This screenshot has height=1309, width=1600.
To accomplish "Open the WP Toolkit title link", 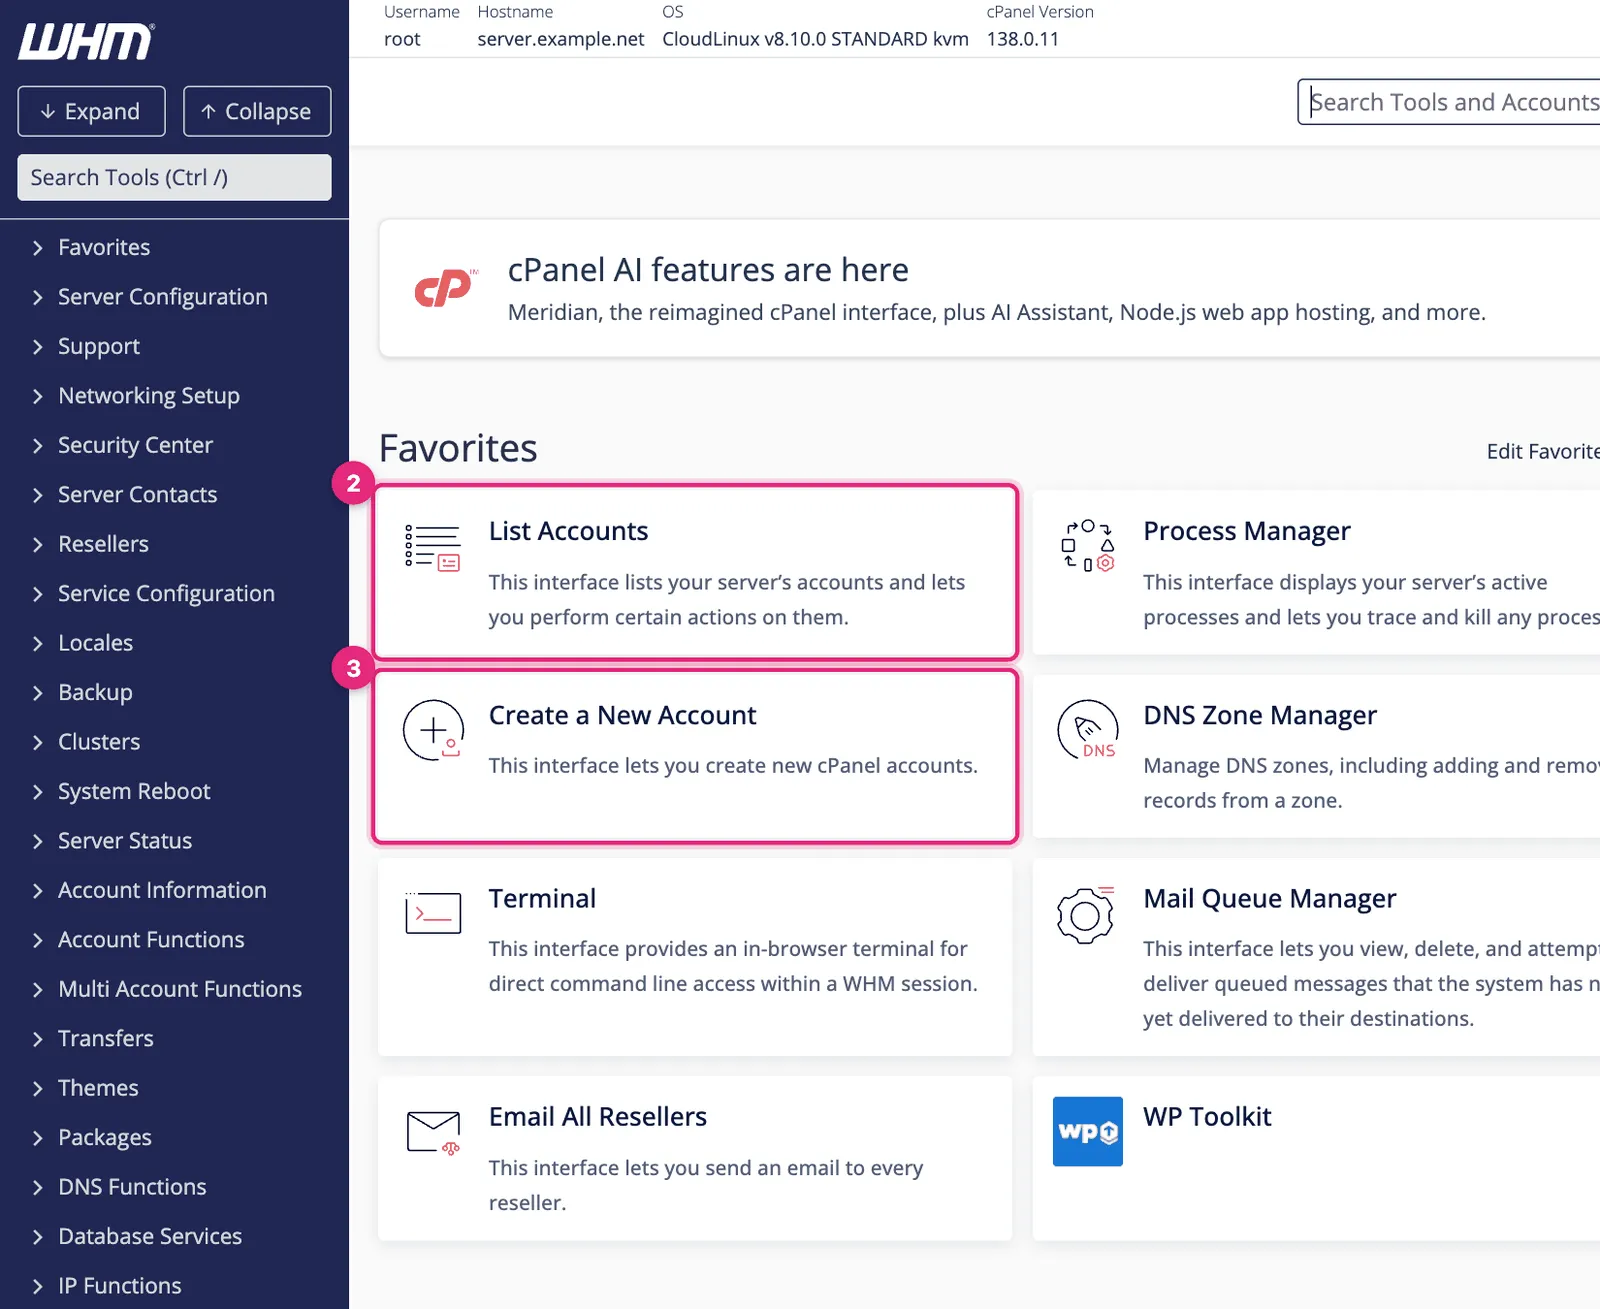I will tap(1207, 1117).
